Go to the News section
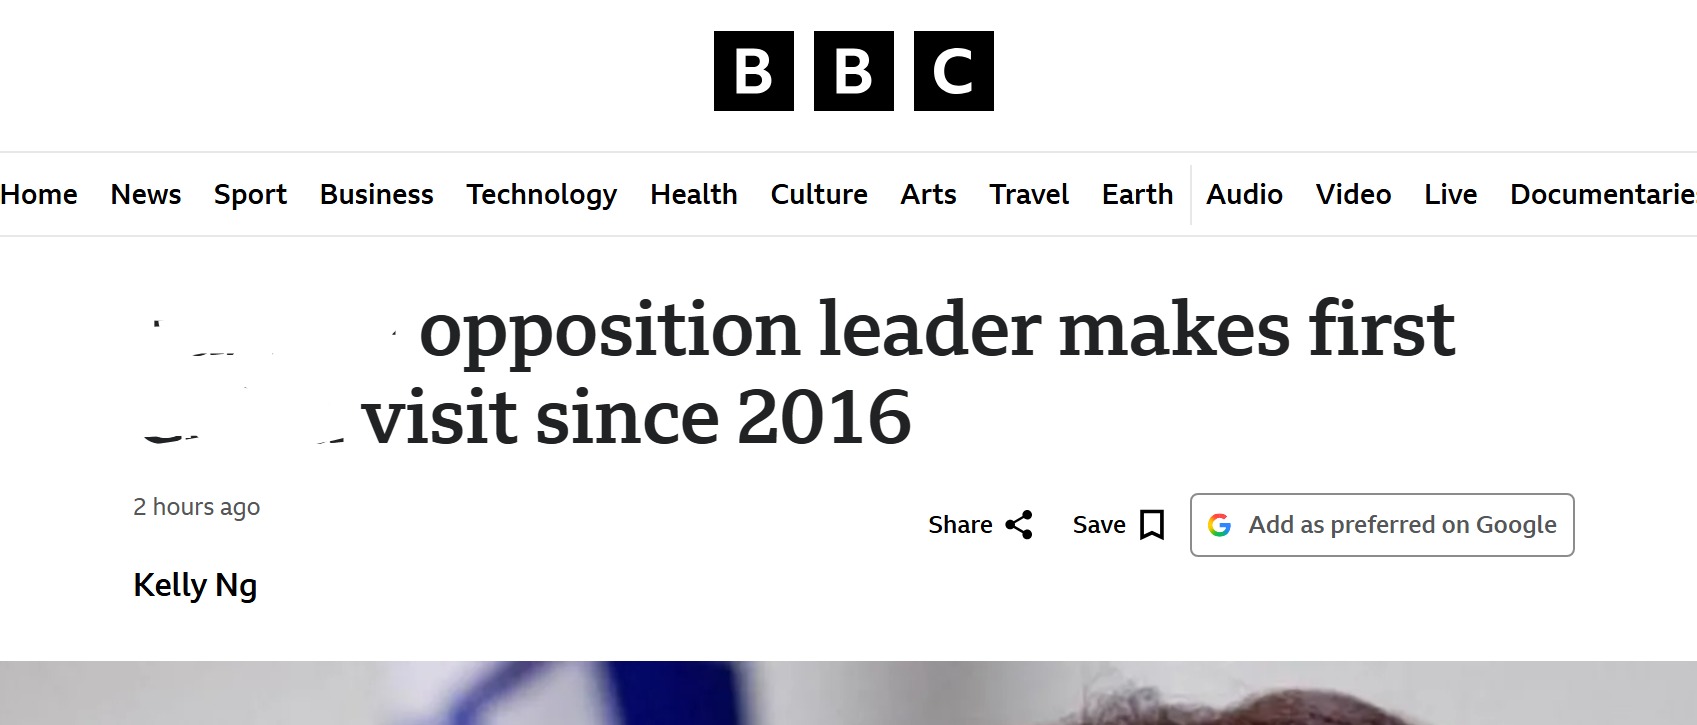 tap(146, 194)
